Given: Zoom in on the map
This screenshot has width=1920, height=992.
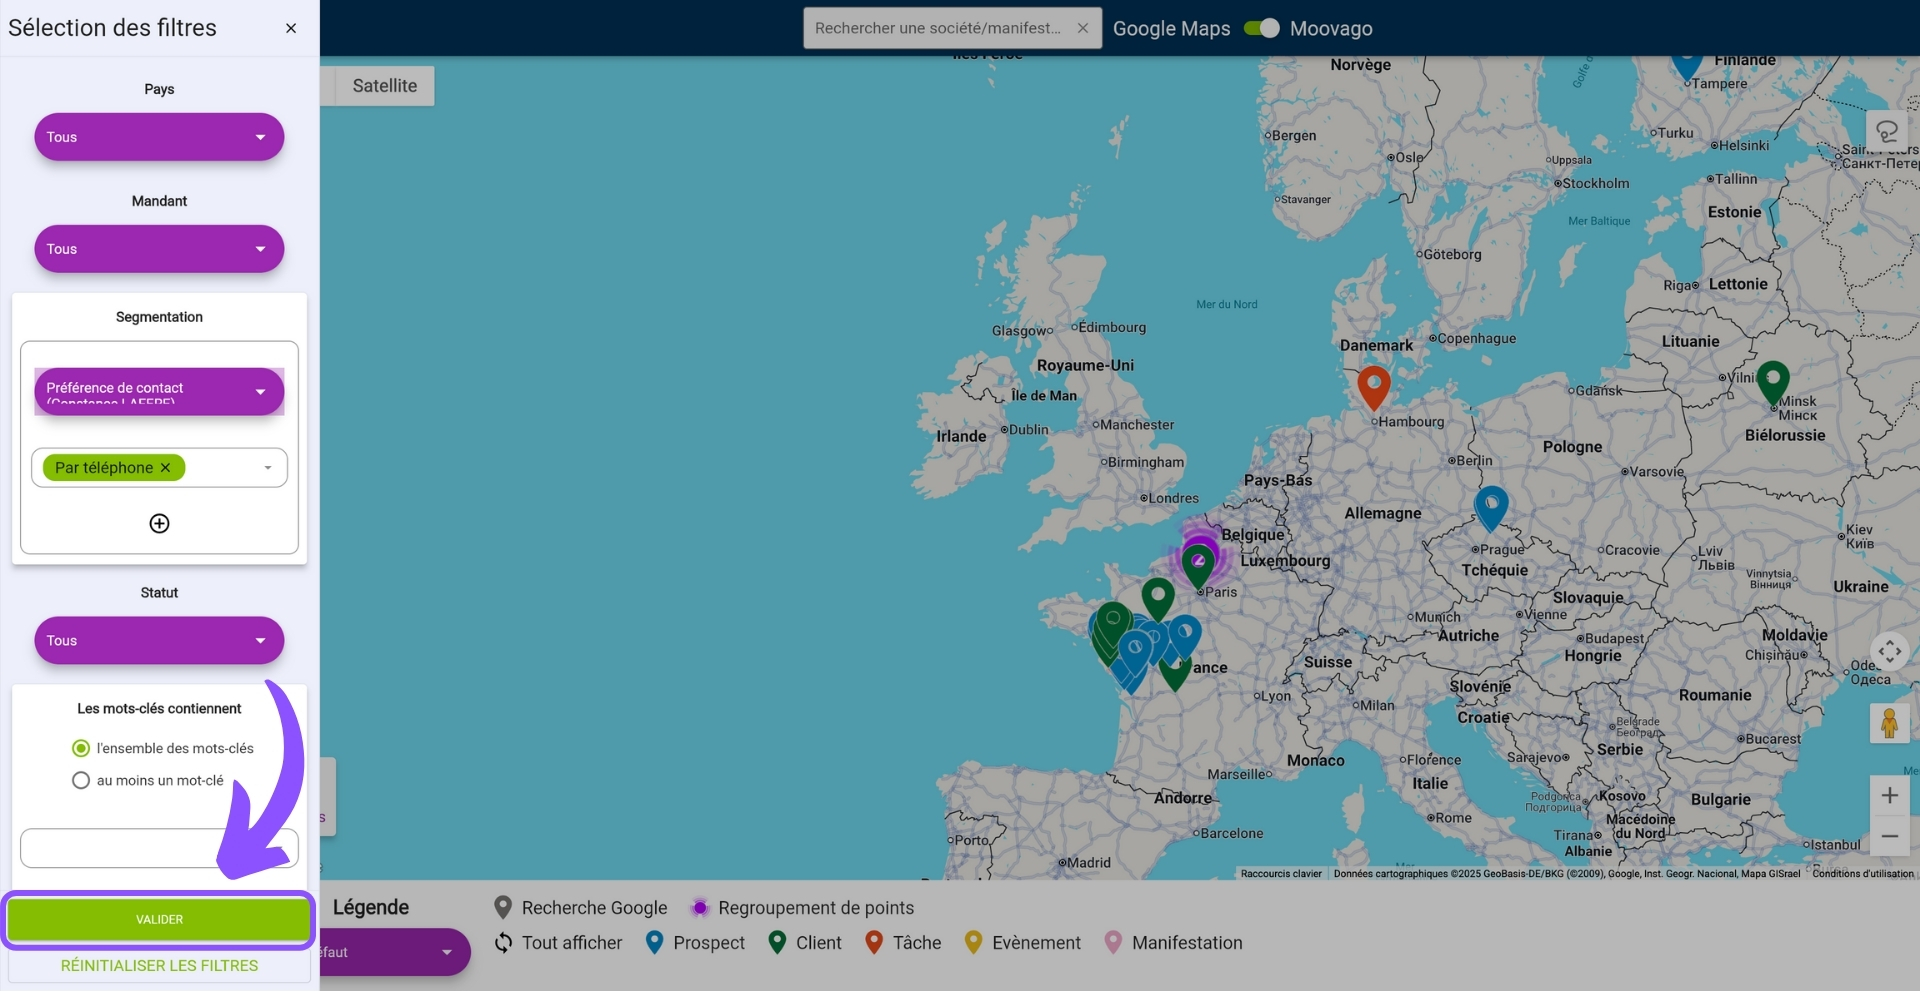Looking at the screenshot, I should [x=1889, y=796].
